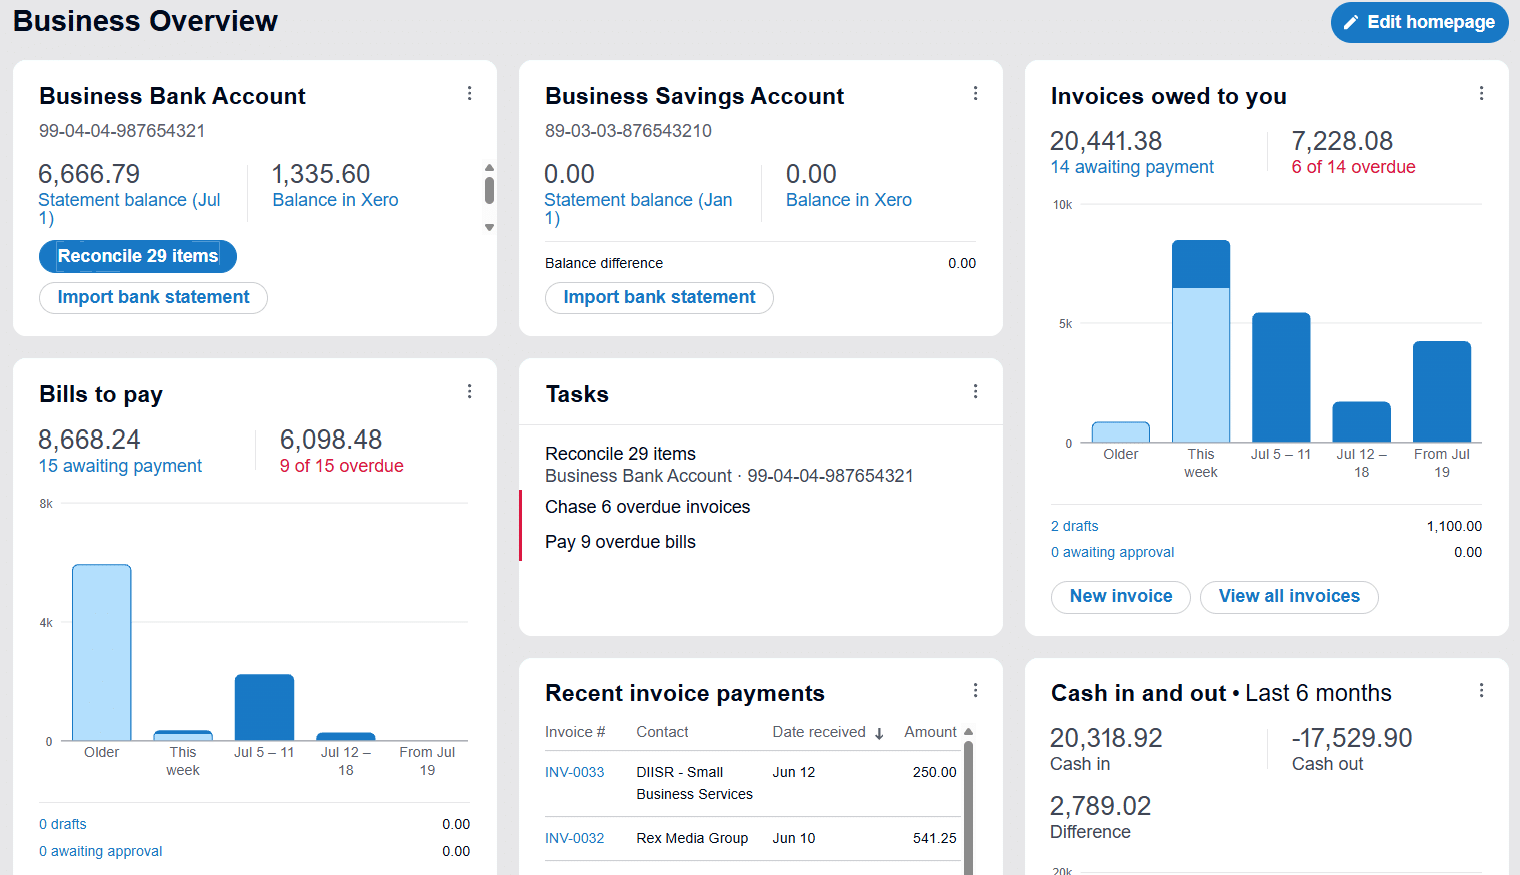Click scroll-up arrow in Bank Account card
This screenshot has height=875, width=1520.
(489, 168)
